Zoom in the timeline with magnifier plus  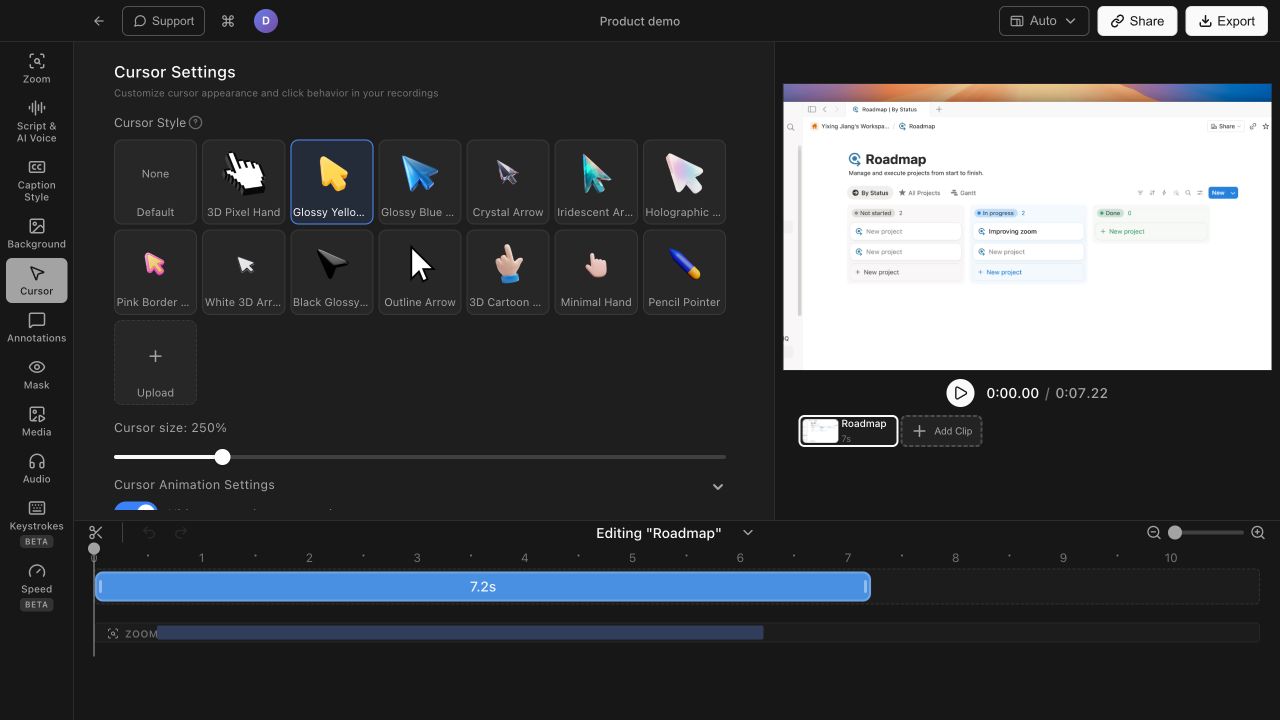coord(1258,533)
